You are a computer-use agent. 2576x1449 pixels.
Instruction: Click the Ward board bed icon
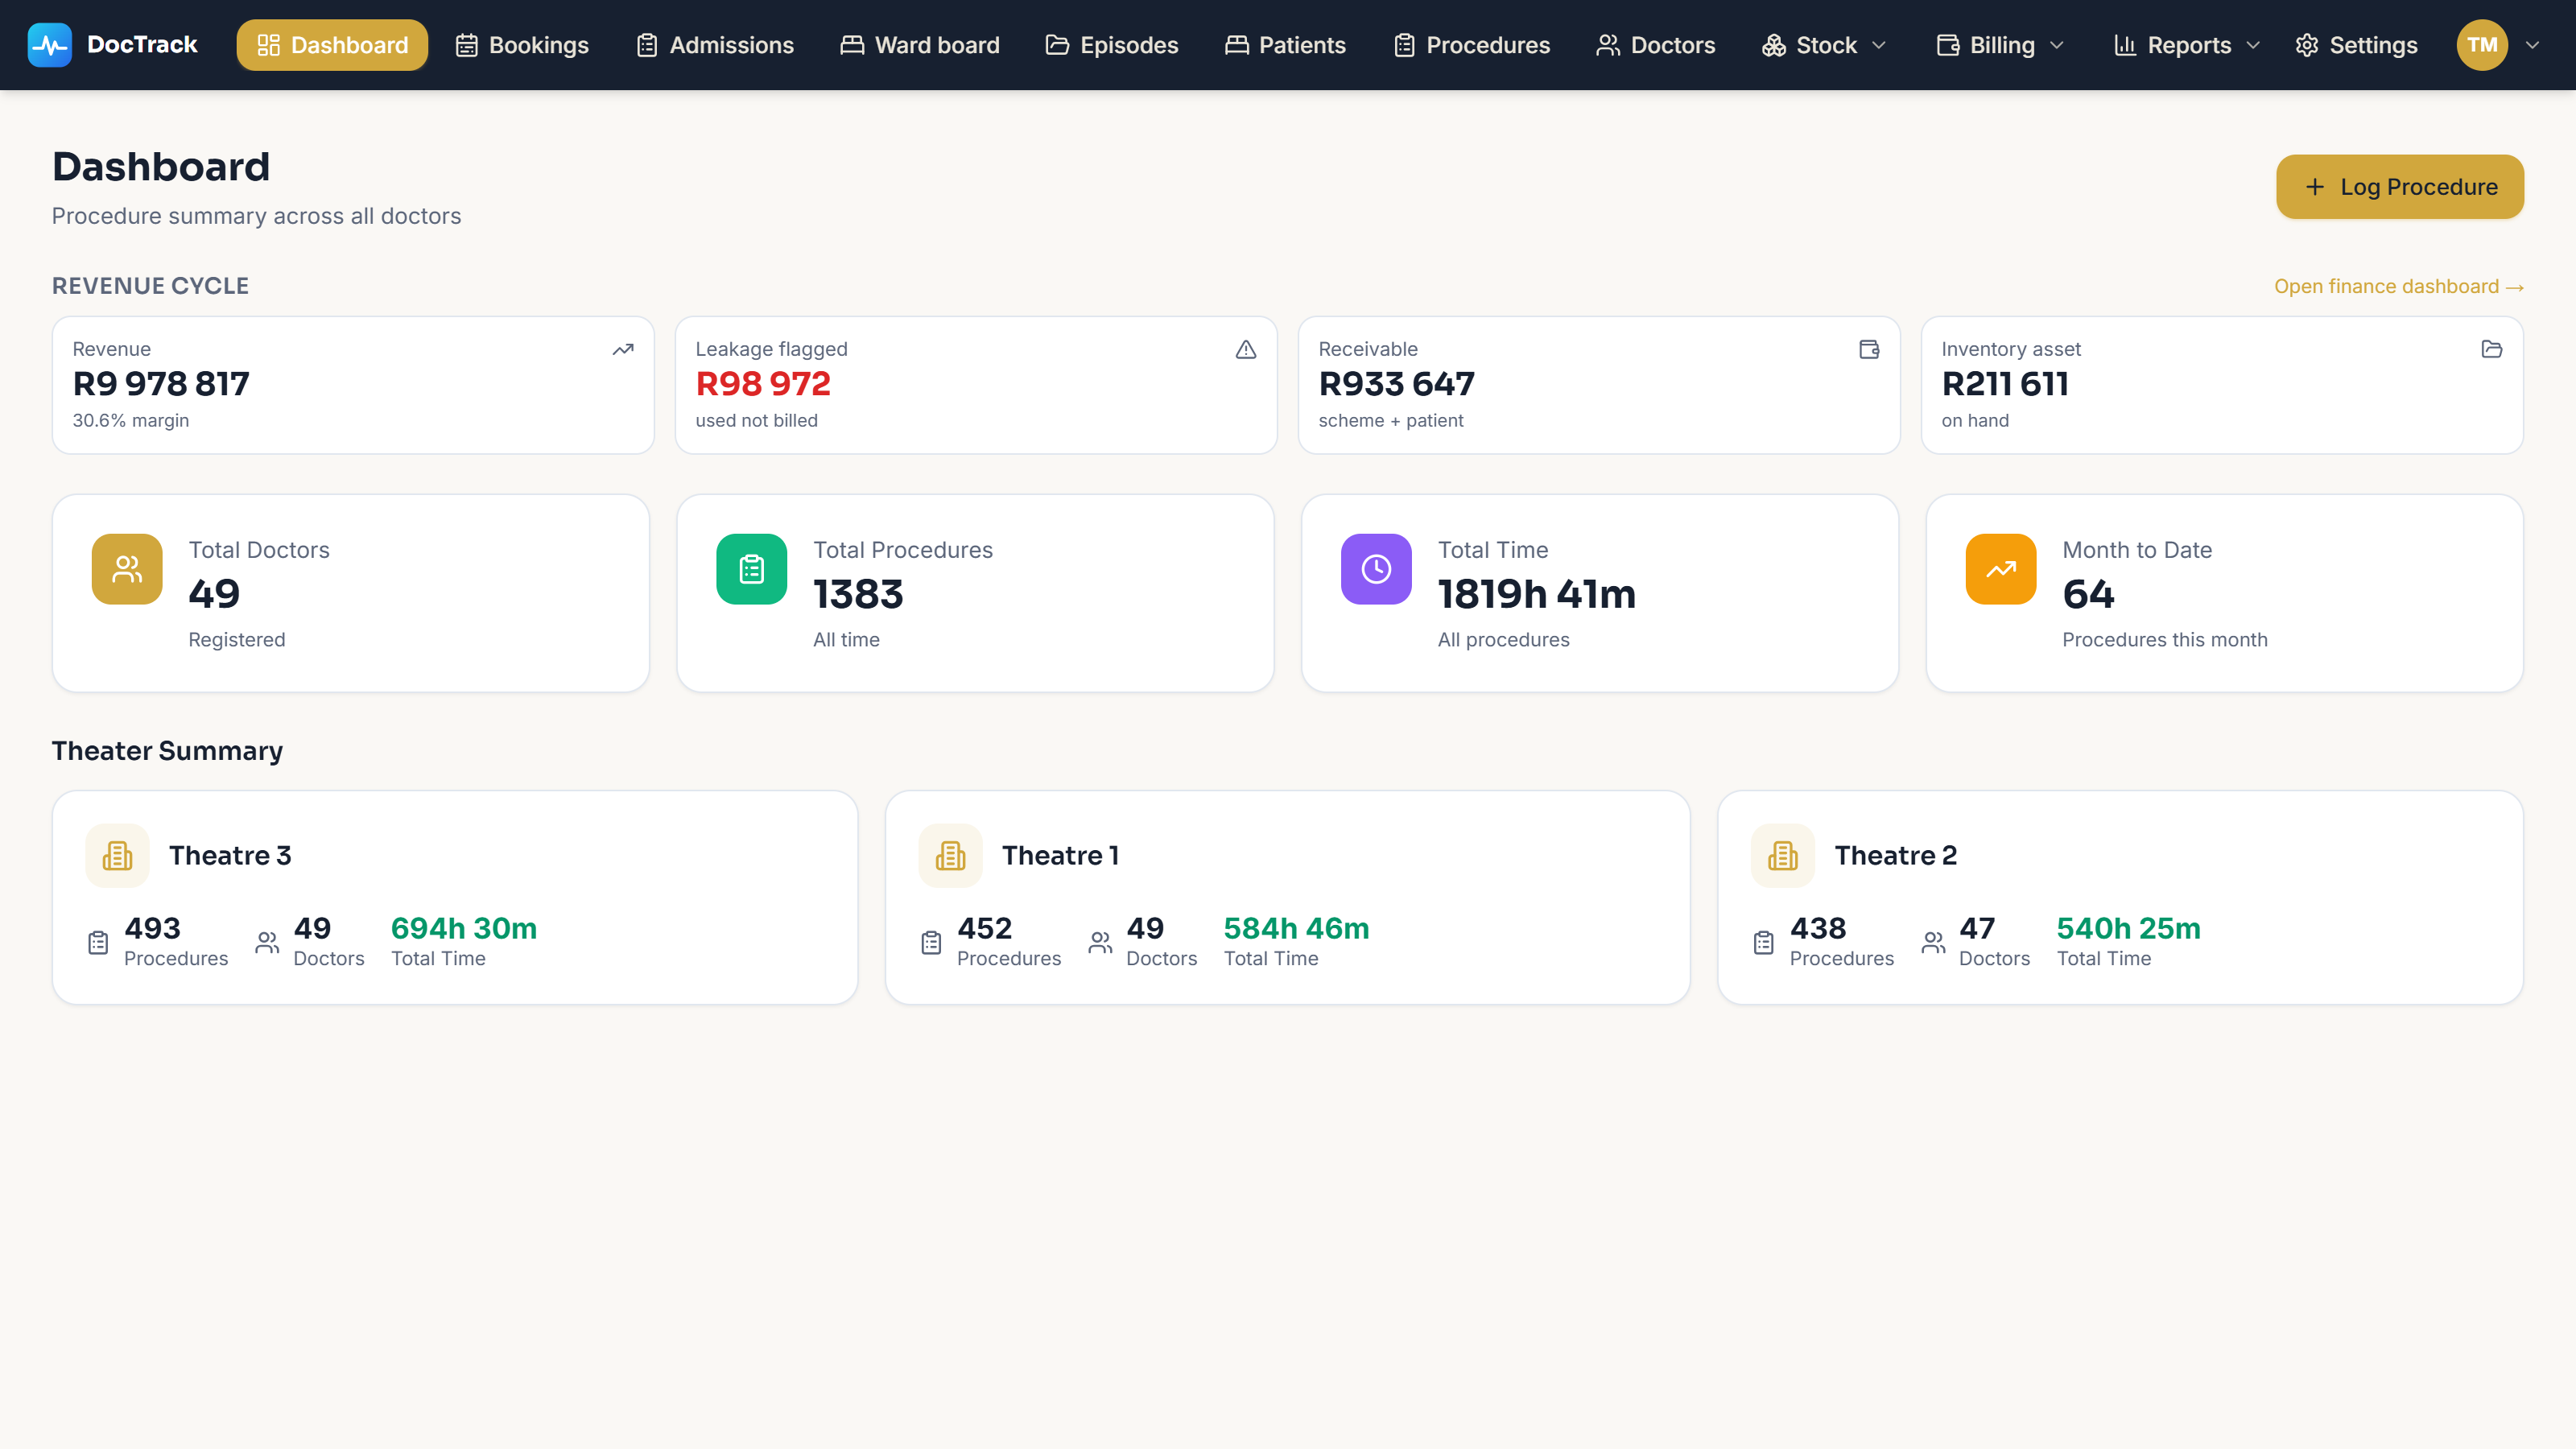pyautogui.click(x=852, y=45)
